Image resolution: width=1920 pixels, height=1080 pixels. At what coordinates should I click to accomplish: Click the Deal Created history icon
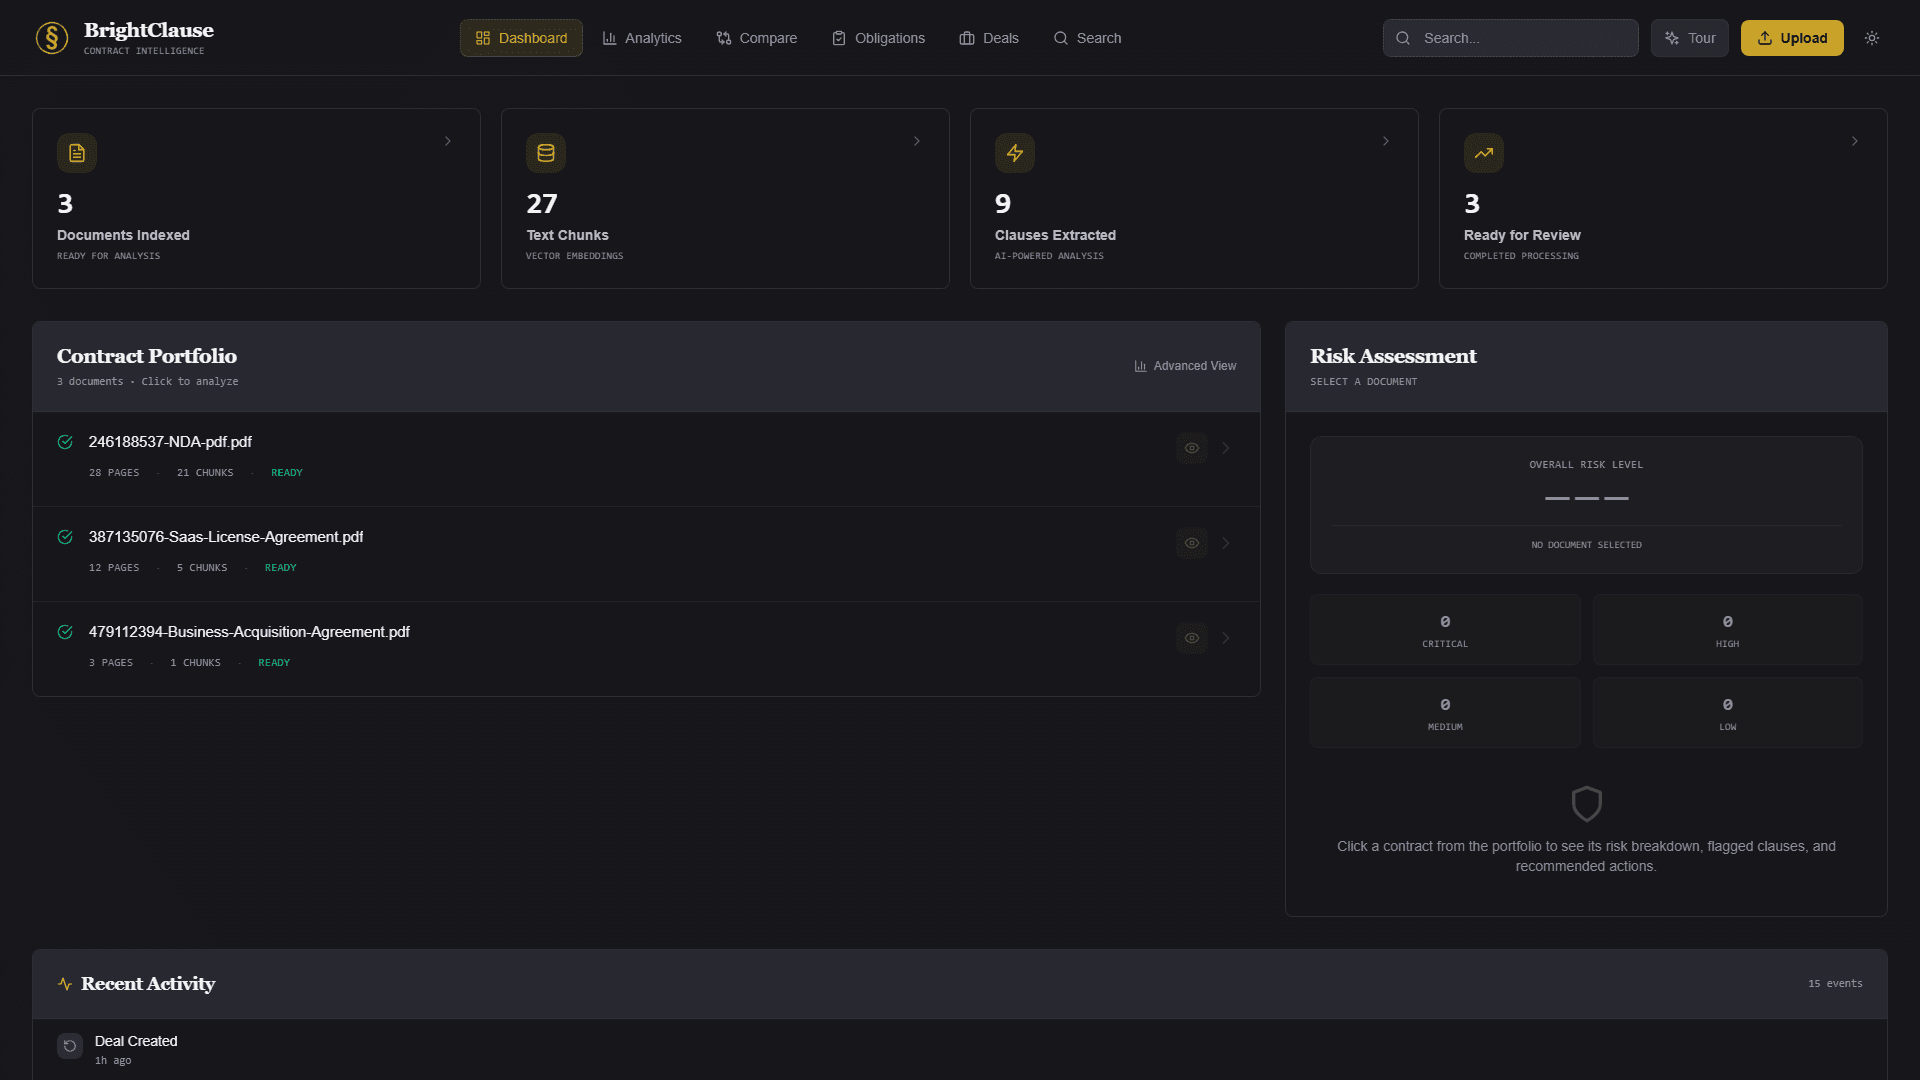click(69, 1045)
